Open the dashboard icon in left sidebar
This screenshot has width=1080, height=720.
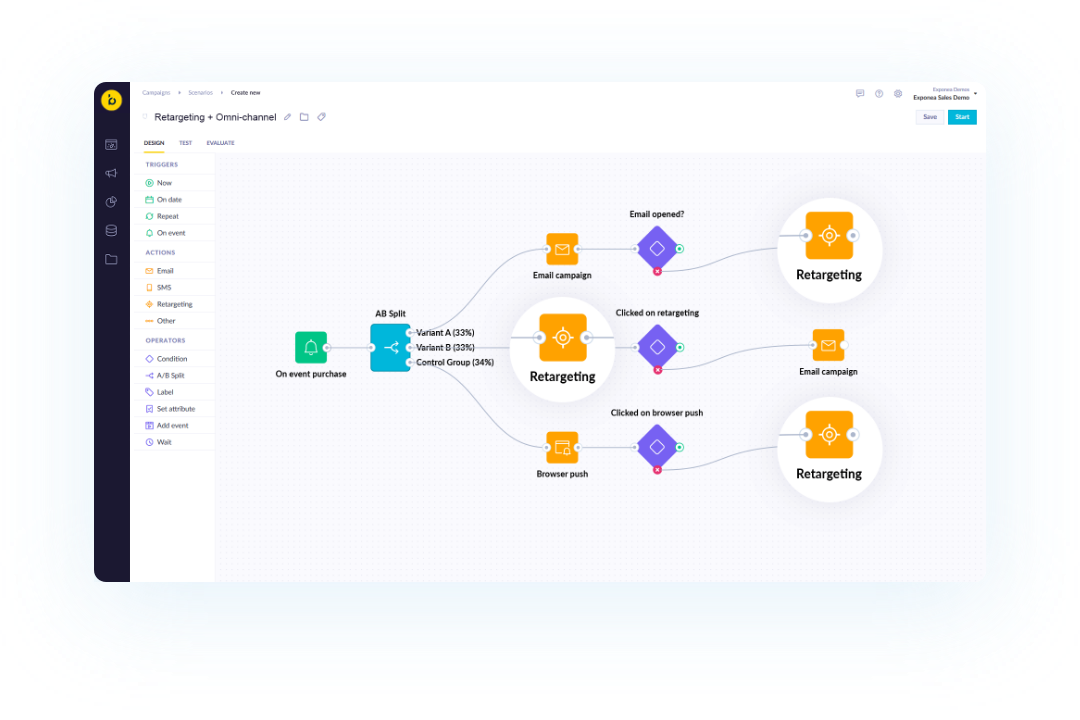coord(111,145)
